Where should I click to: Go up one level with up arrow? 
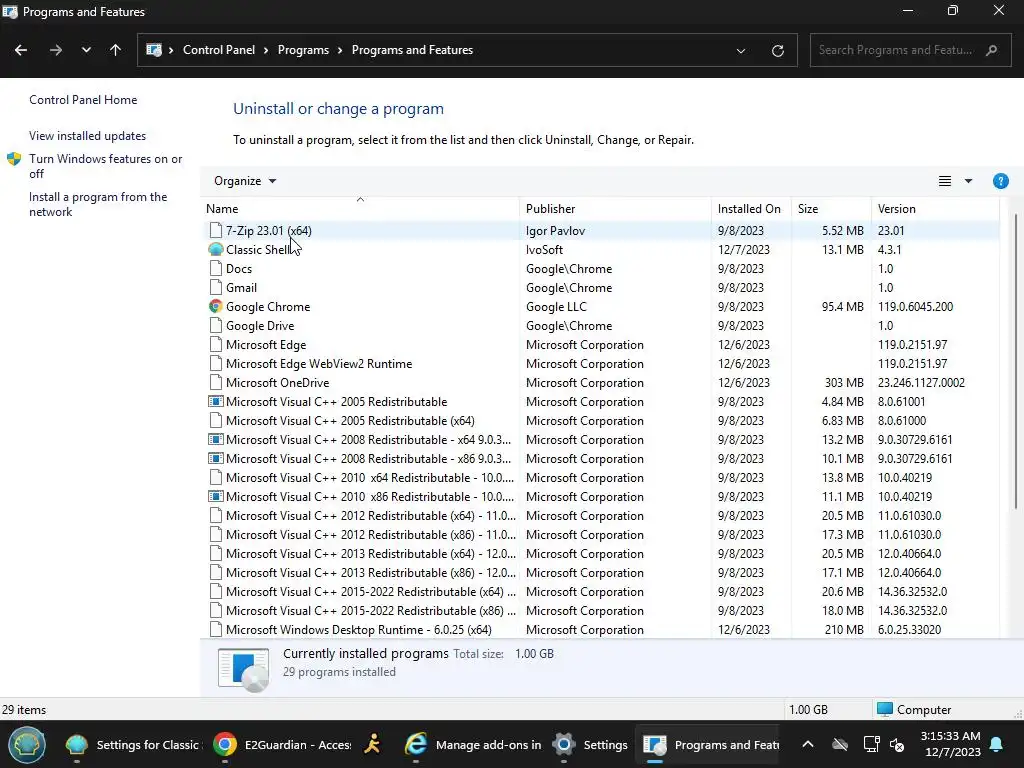click(116, 50)
